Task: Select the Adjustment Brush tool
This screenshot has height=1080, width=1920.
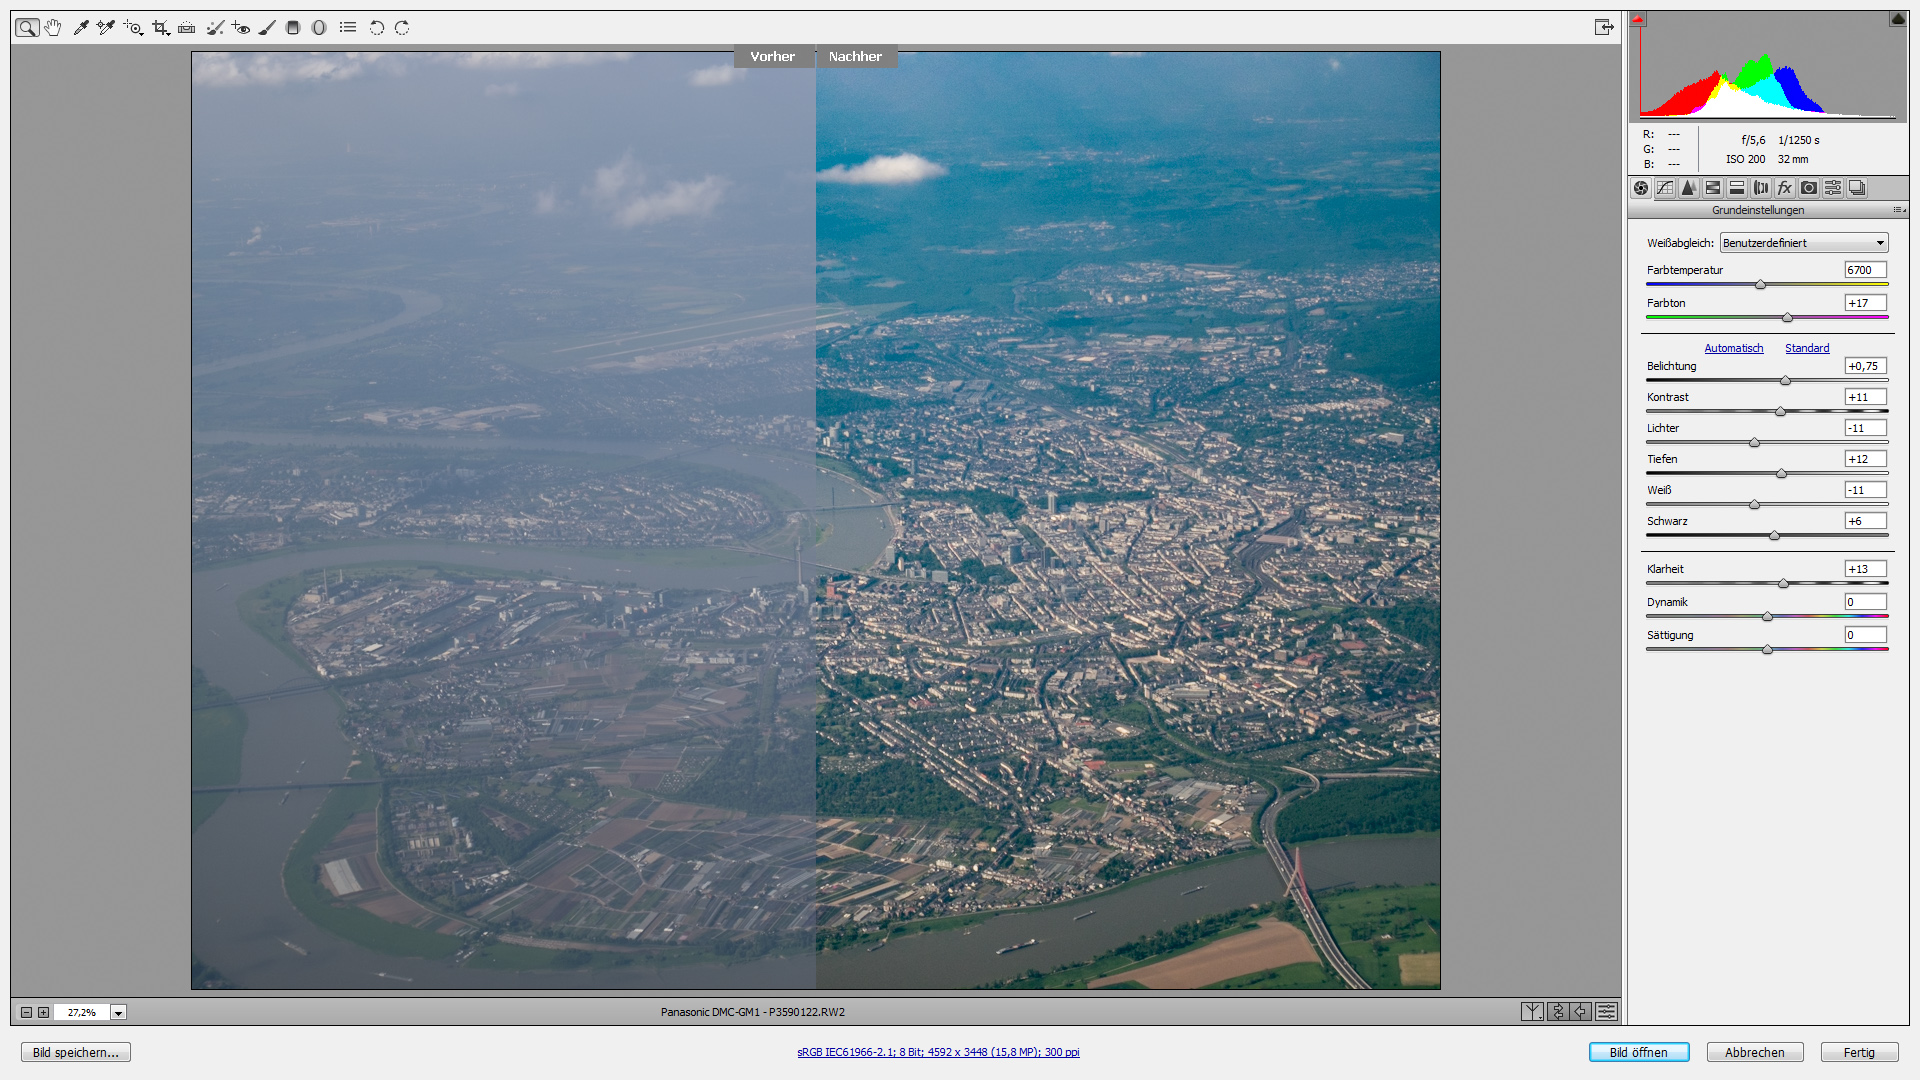Action: (267, 28)
